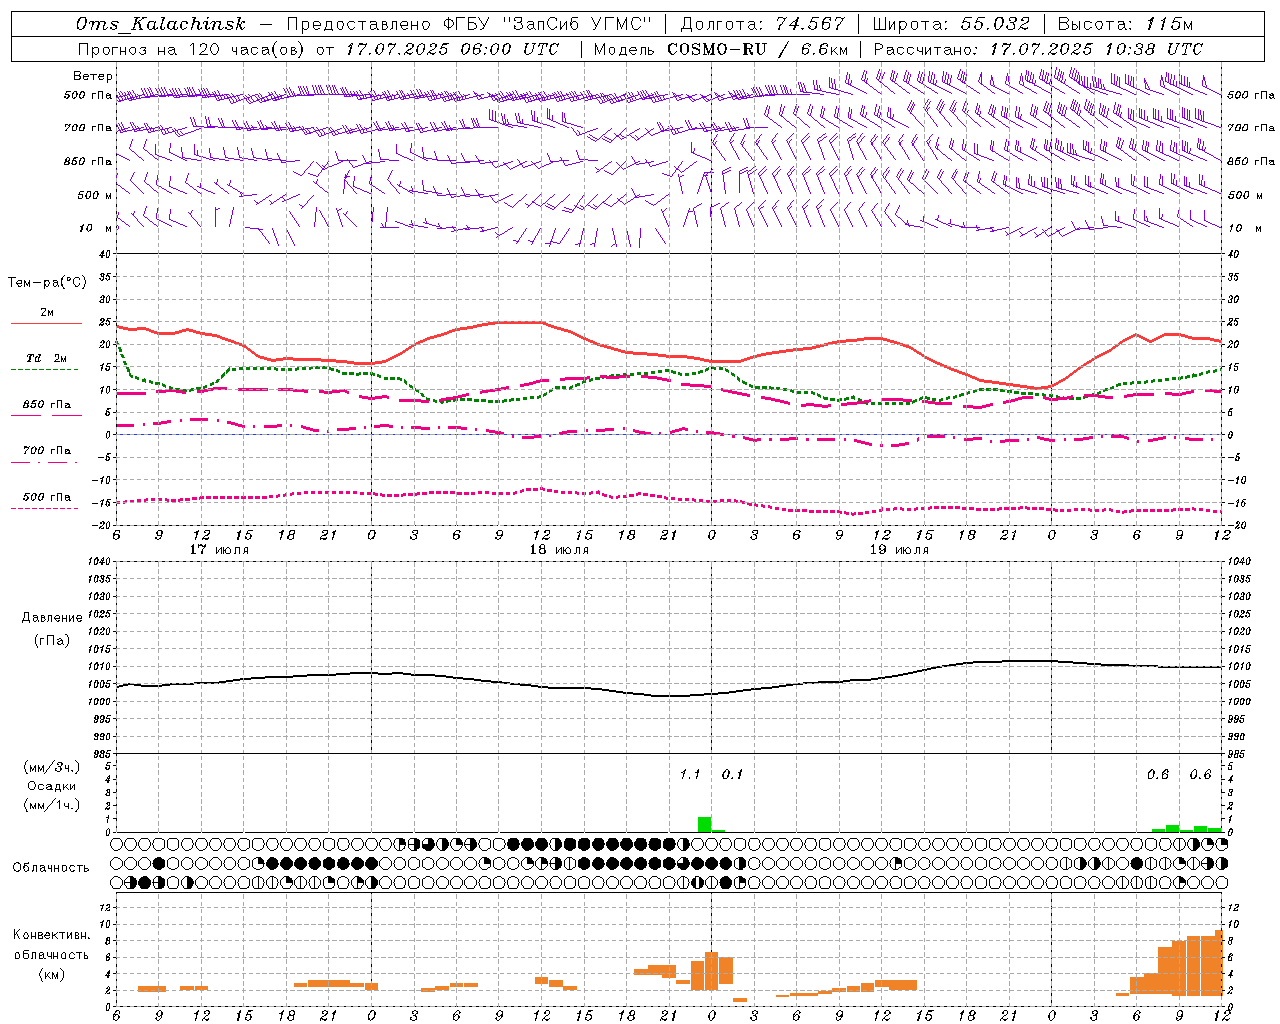Viewport: 1280px width, 1024px height.
Task: Click the 19 июля date label
Action: [899, 550]
